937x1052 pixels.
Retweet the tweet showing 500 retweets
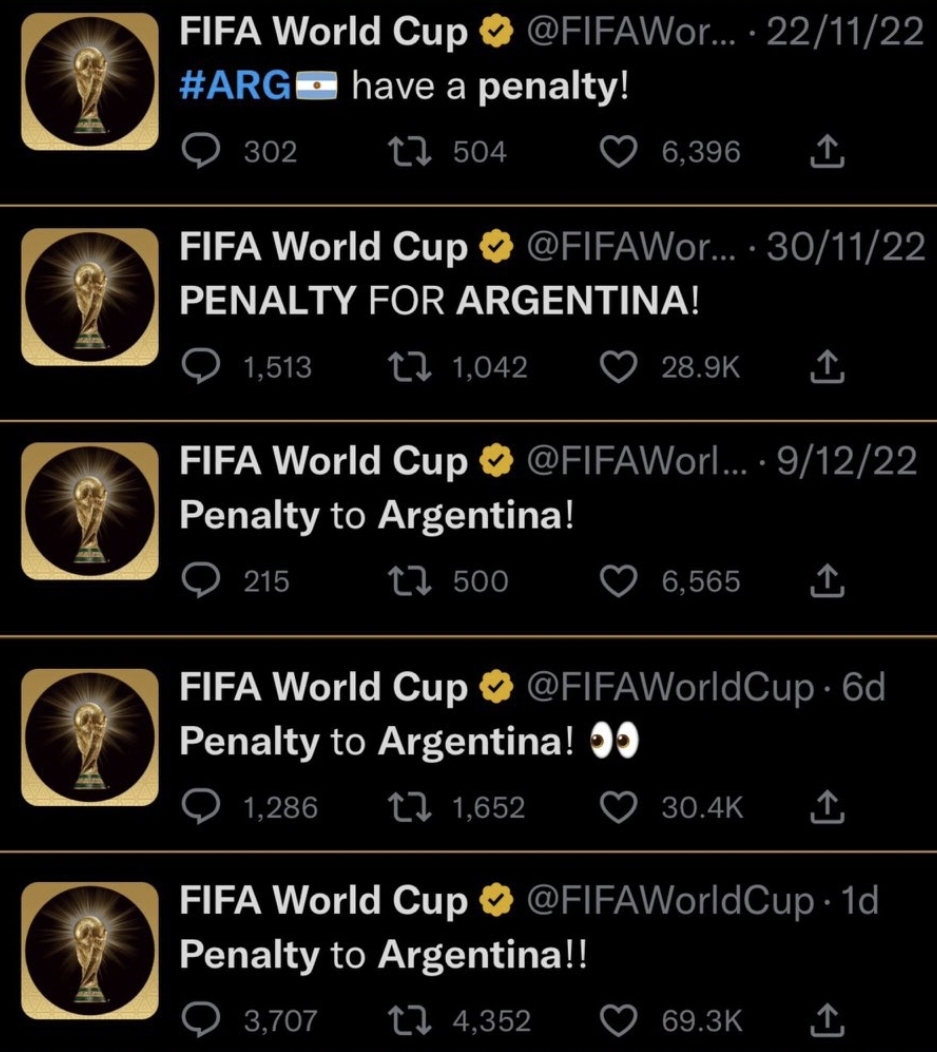pos(410,581)
